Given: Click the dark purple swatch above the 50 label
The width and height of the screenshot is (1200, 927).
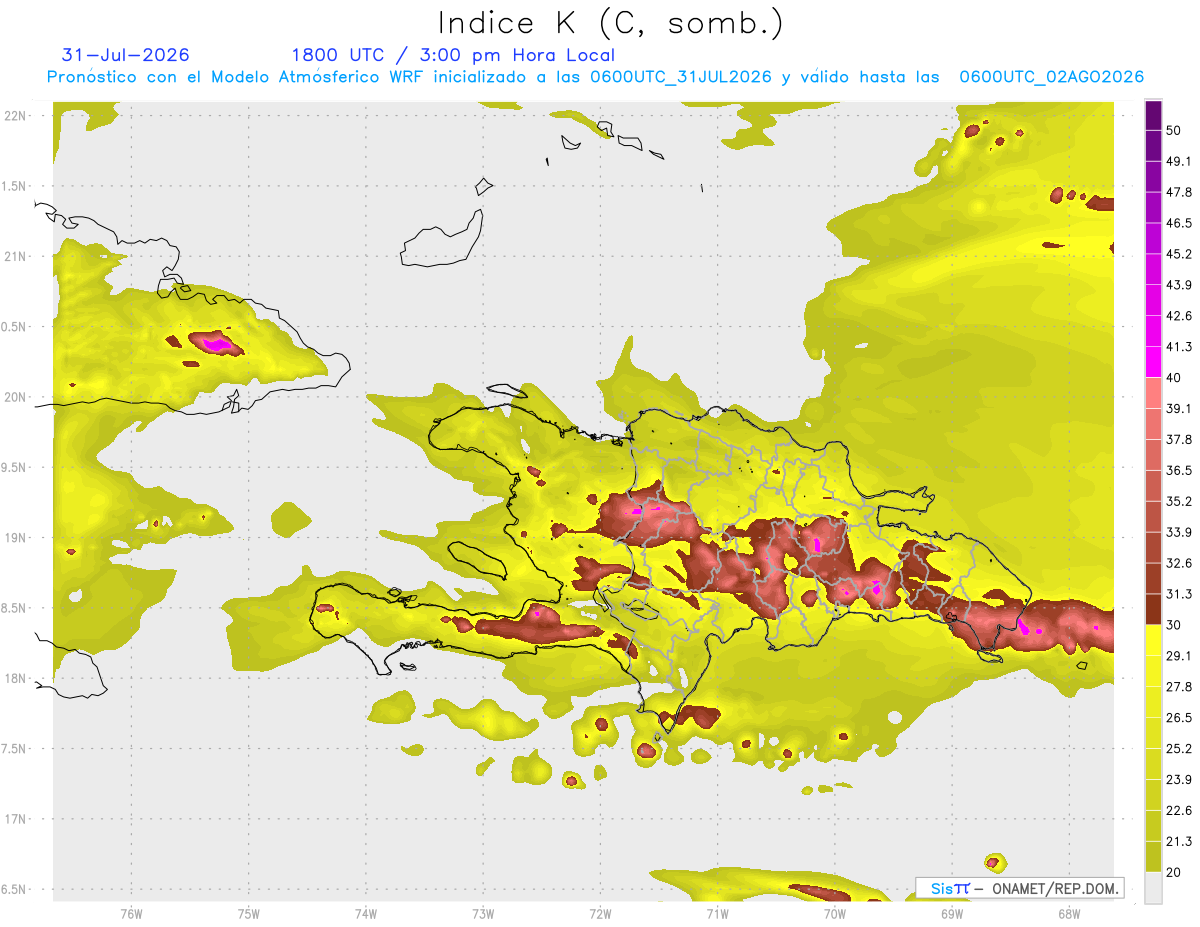Looking at the screenshot, I should pyautogui.click(x=1153, y=116).
